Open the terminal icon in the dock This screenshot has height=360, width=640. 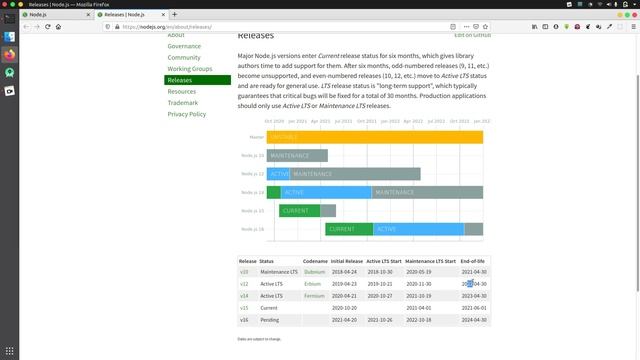[9, 19]
